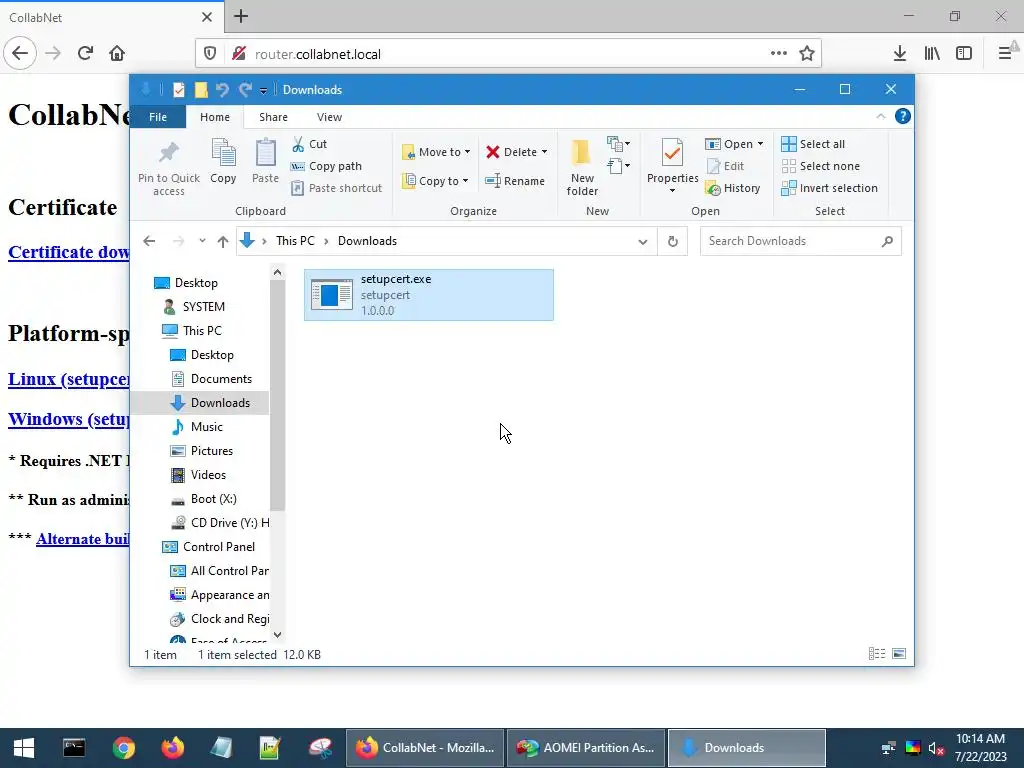The height and width of the screenshot is (768, 1024).
Task: Open Boot (X:) drive
Action: click(x=212, y=500)
